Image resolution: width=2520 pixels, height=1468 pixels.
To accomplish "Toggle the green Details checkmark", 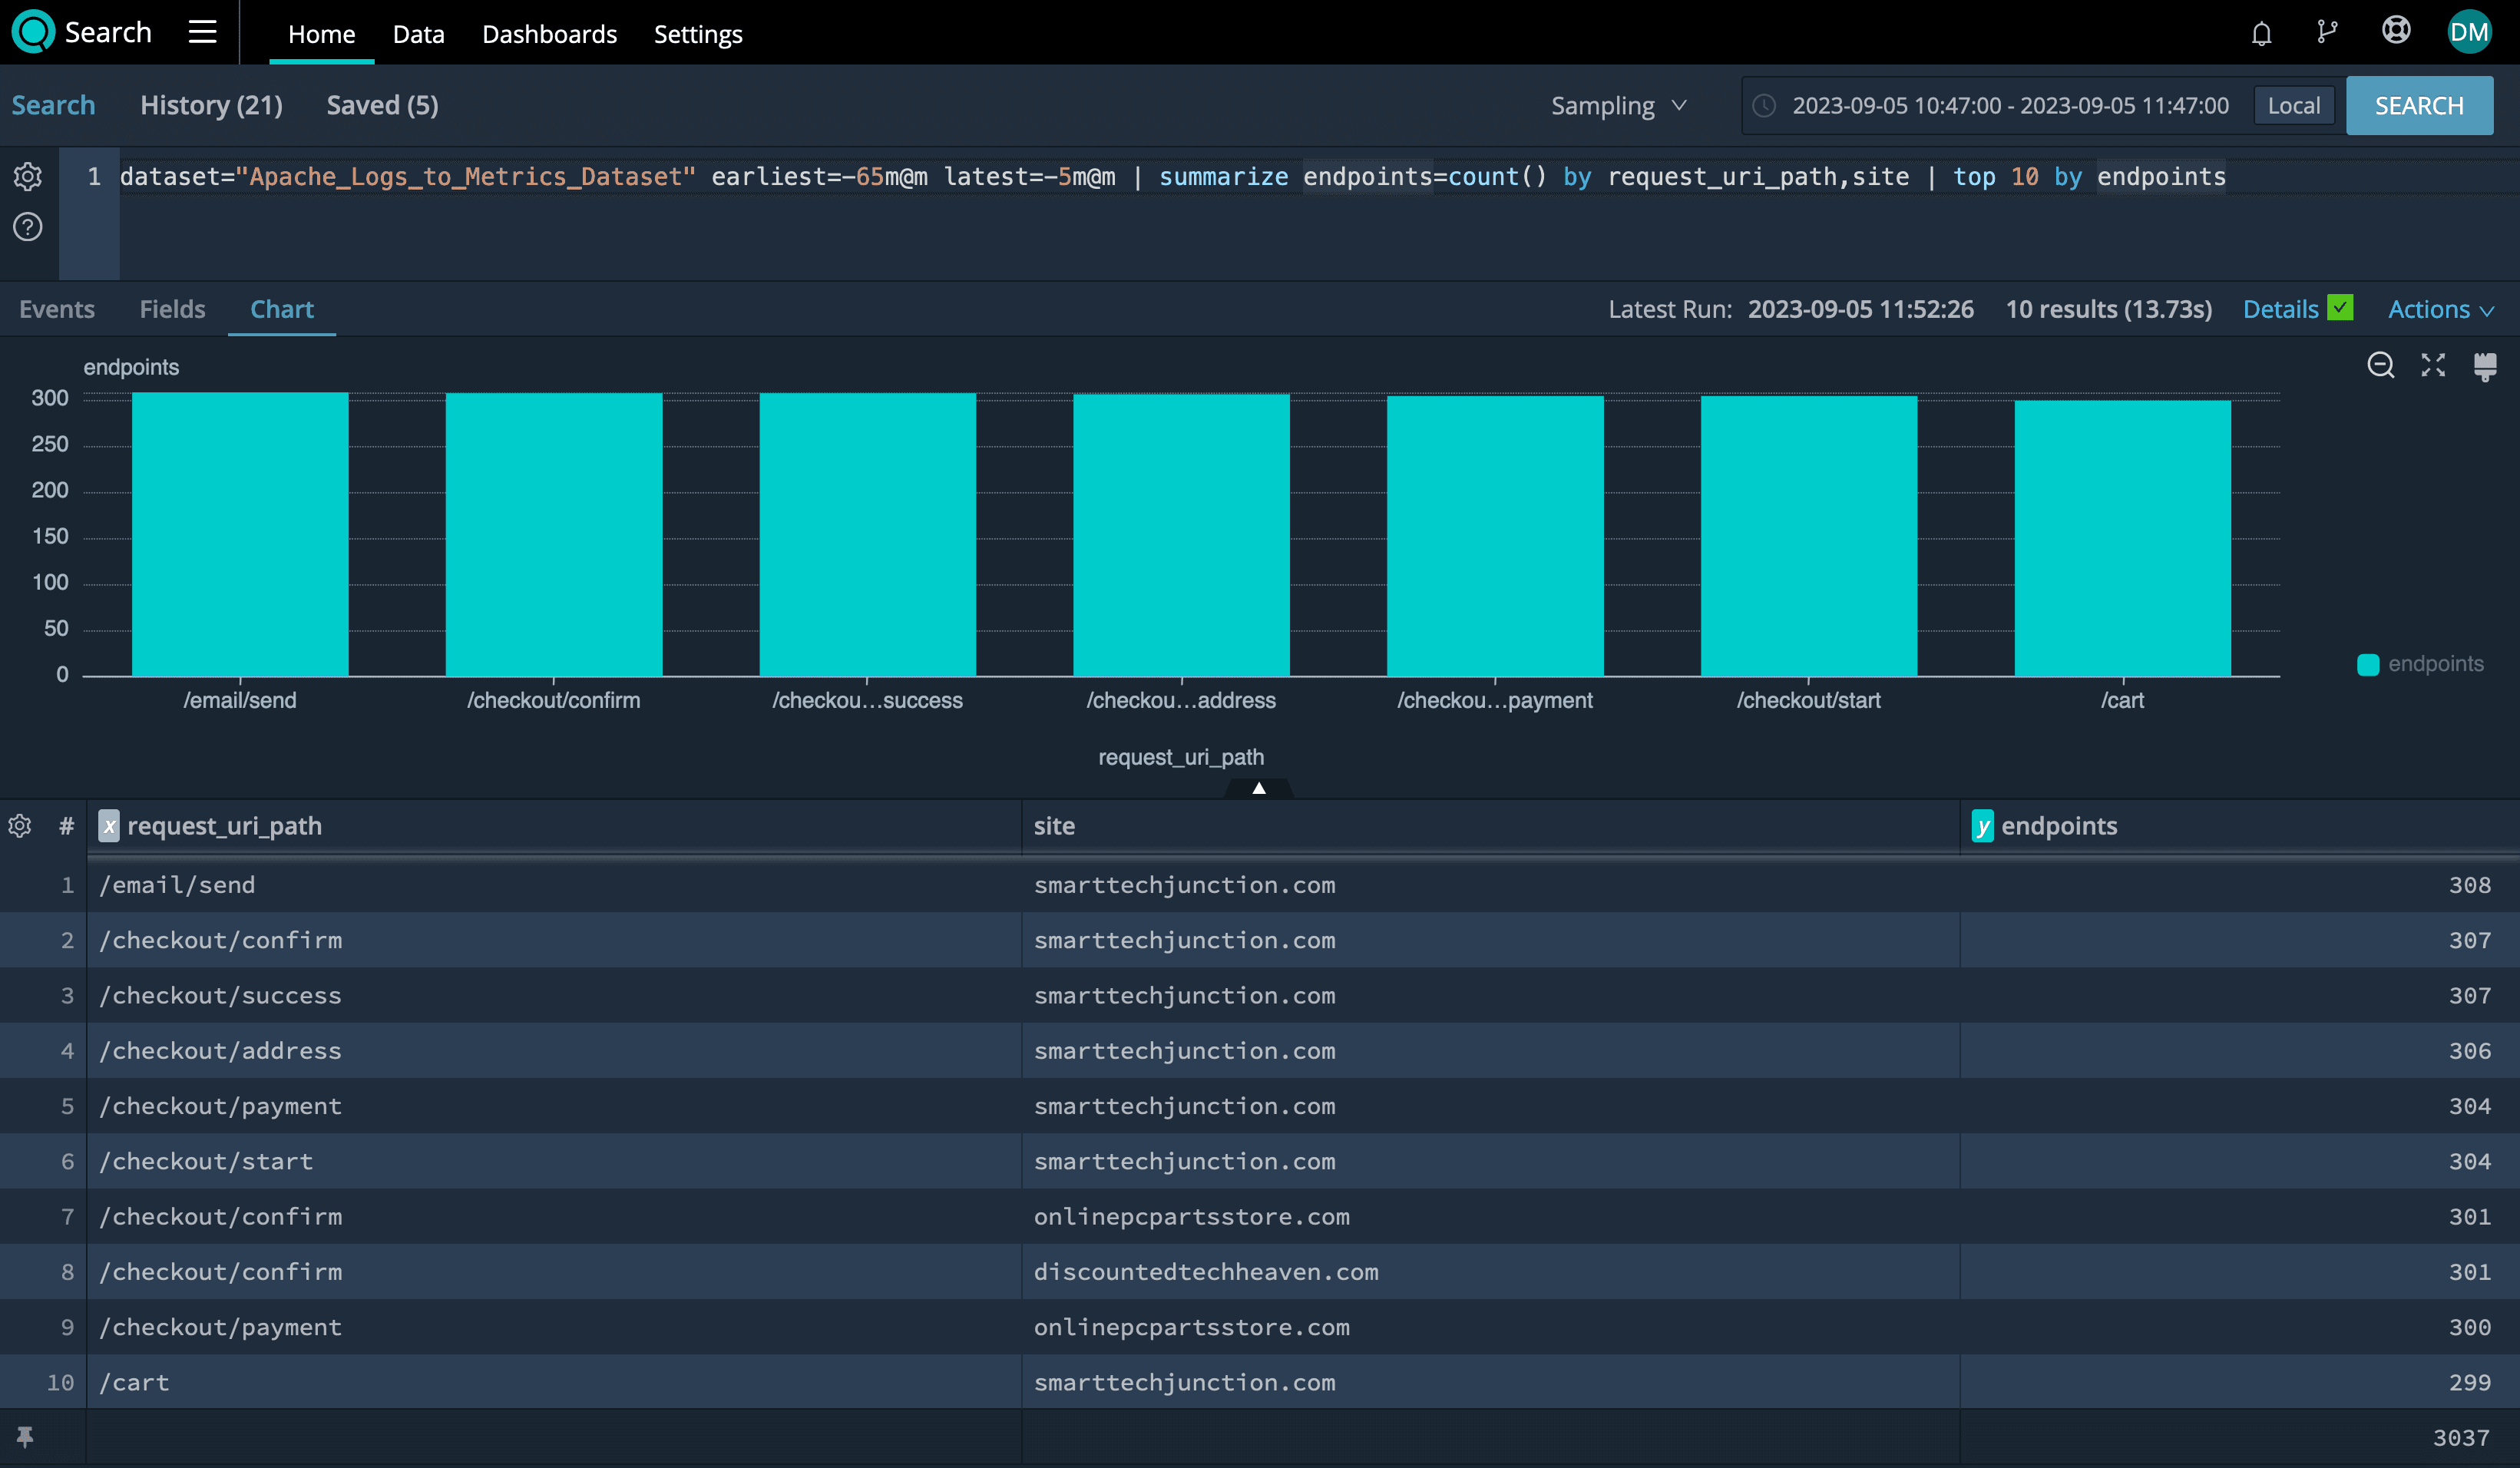I will [2340, 308].
